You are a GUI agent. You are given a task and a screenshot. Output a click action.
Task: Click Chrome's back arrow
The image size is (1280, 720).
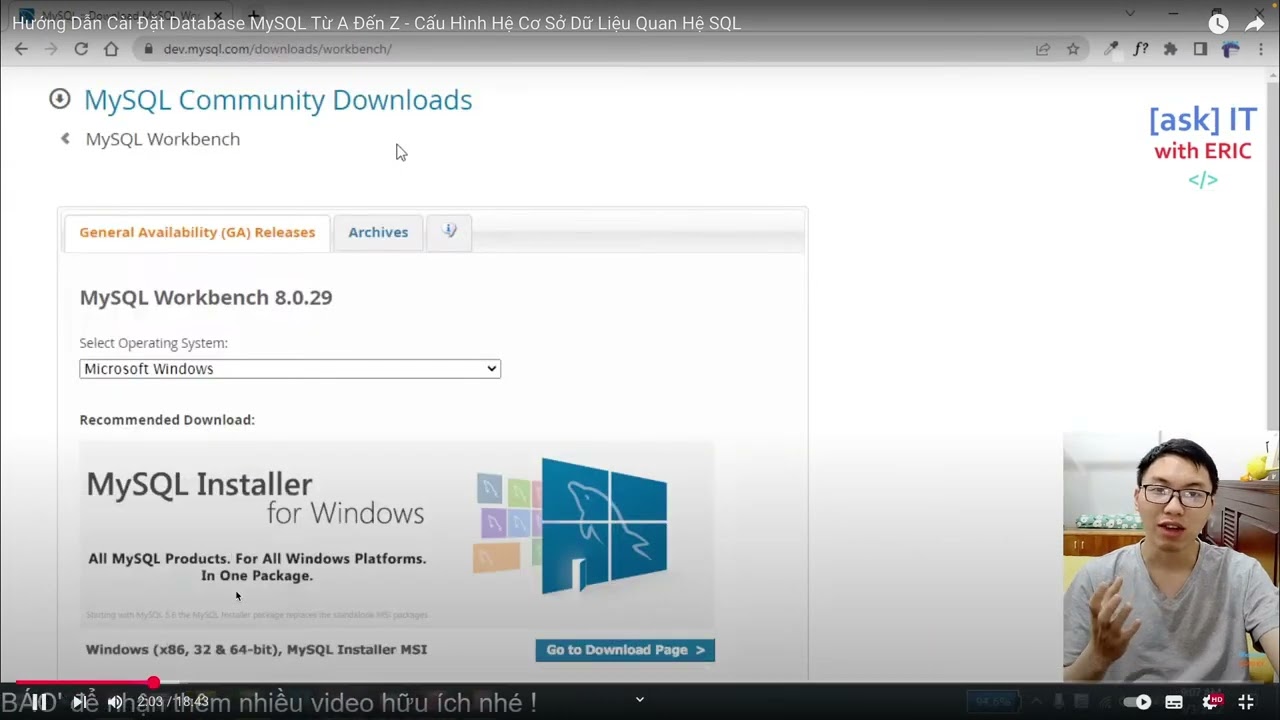(21, 48)
